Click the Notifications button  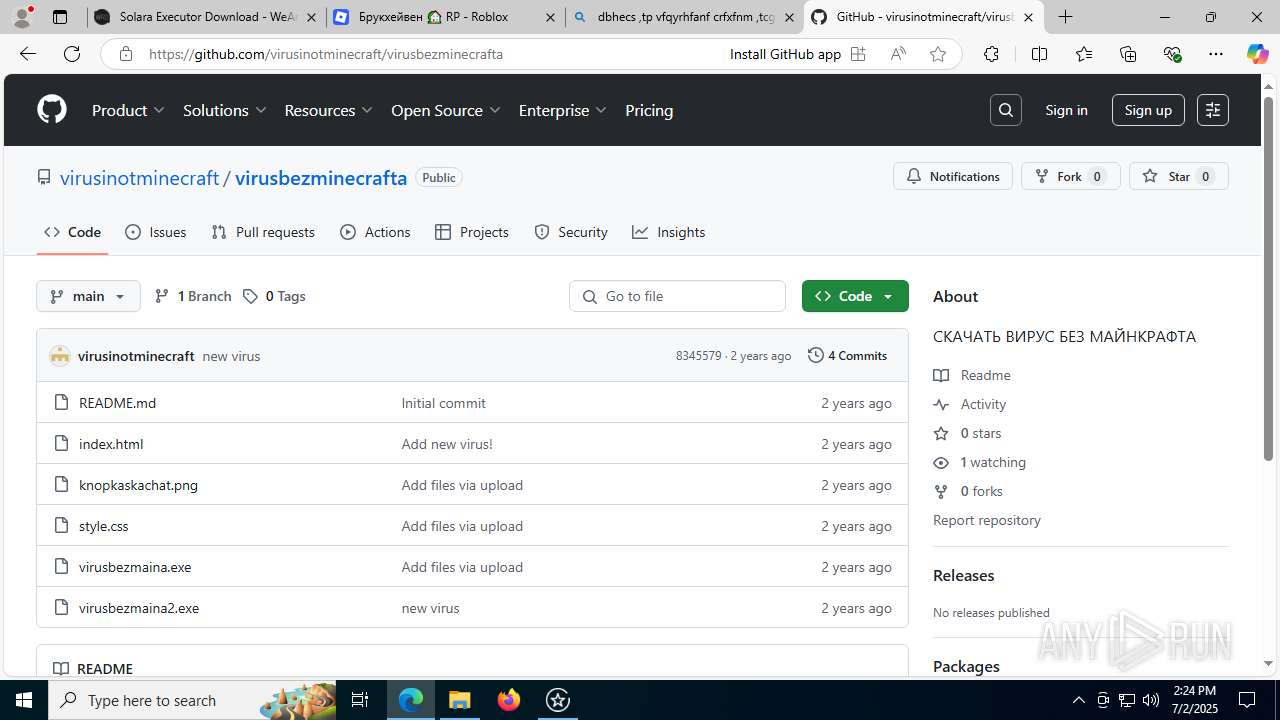953,176
